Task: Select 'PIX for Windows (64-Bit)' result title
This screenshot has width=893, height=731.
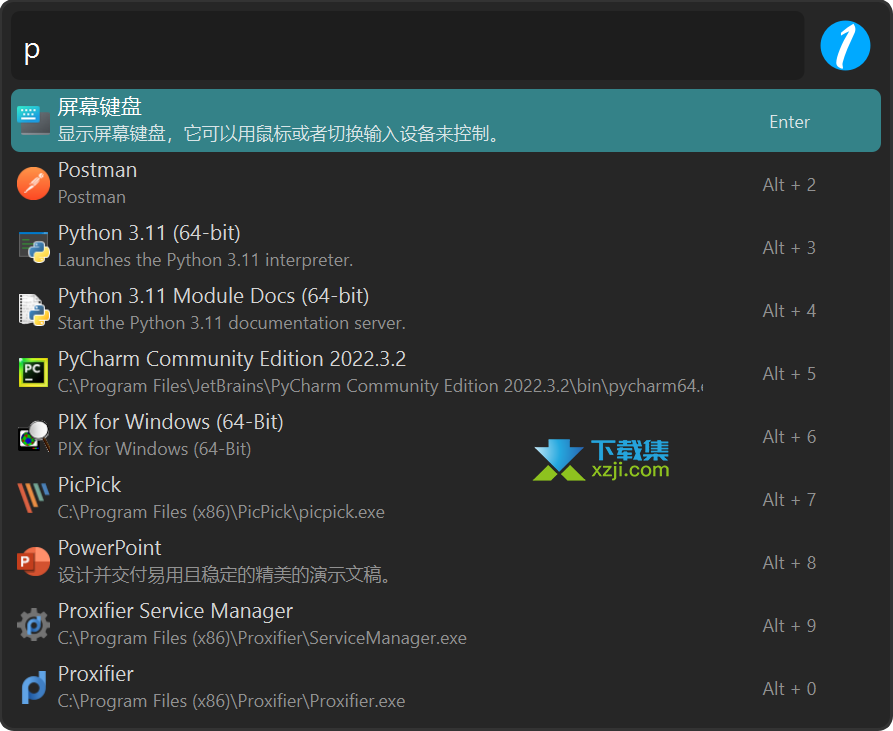Action: coord(171,422)
